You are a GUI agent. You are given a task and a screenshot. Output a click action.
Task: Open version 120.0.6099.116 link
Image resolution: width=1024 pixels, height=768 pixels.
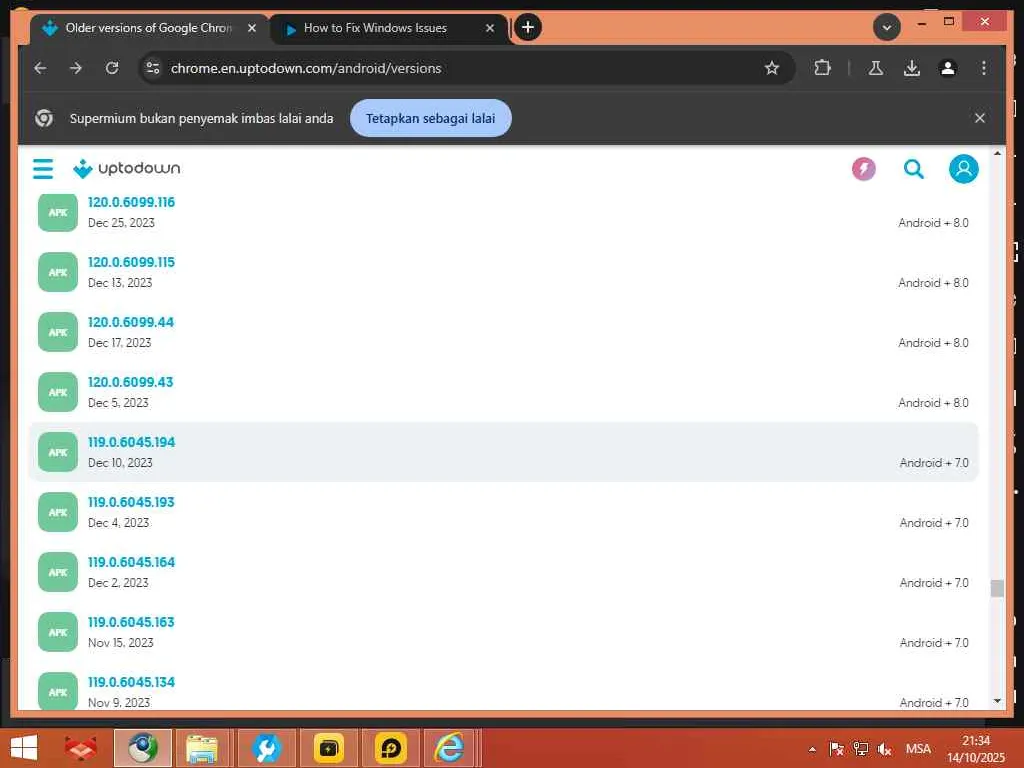click(x=131, y=202)
